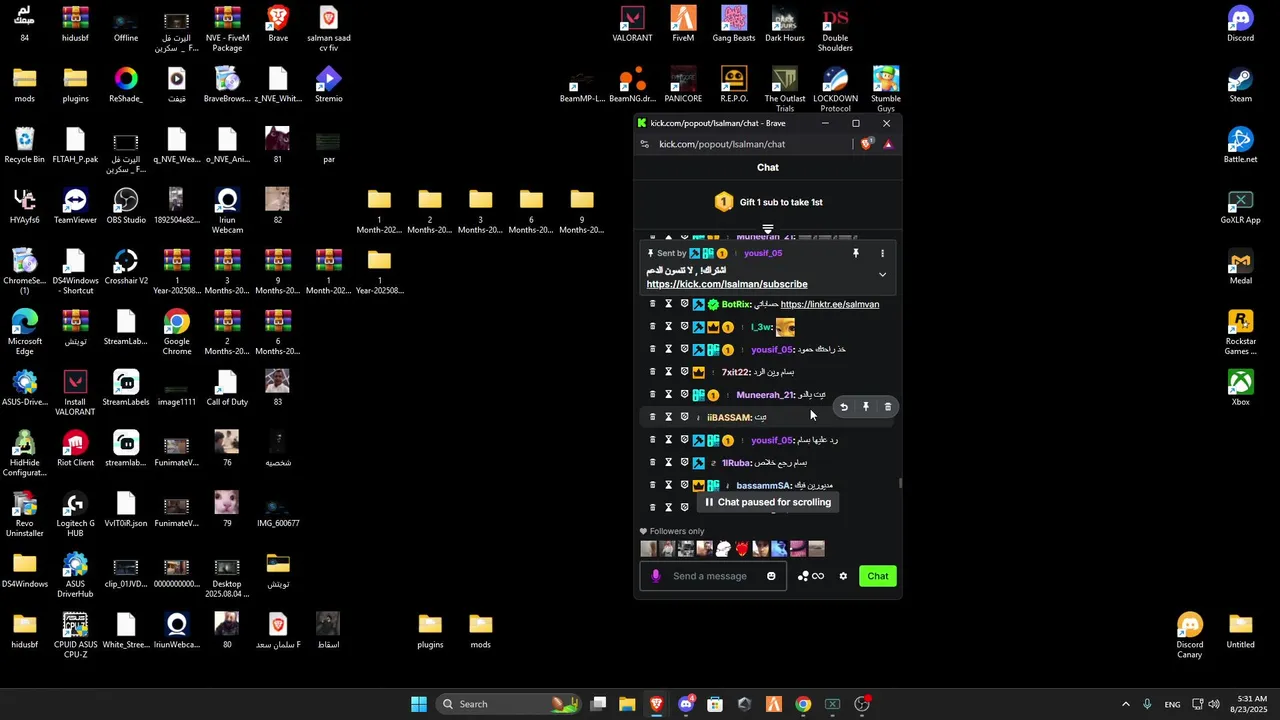The width and height of the screenshot is (1280, 720).
Task: Select the Xbox desktop icon
Action: coord(1240,388)
